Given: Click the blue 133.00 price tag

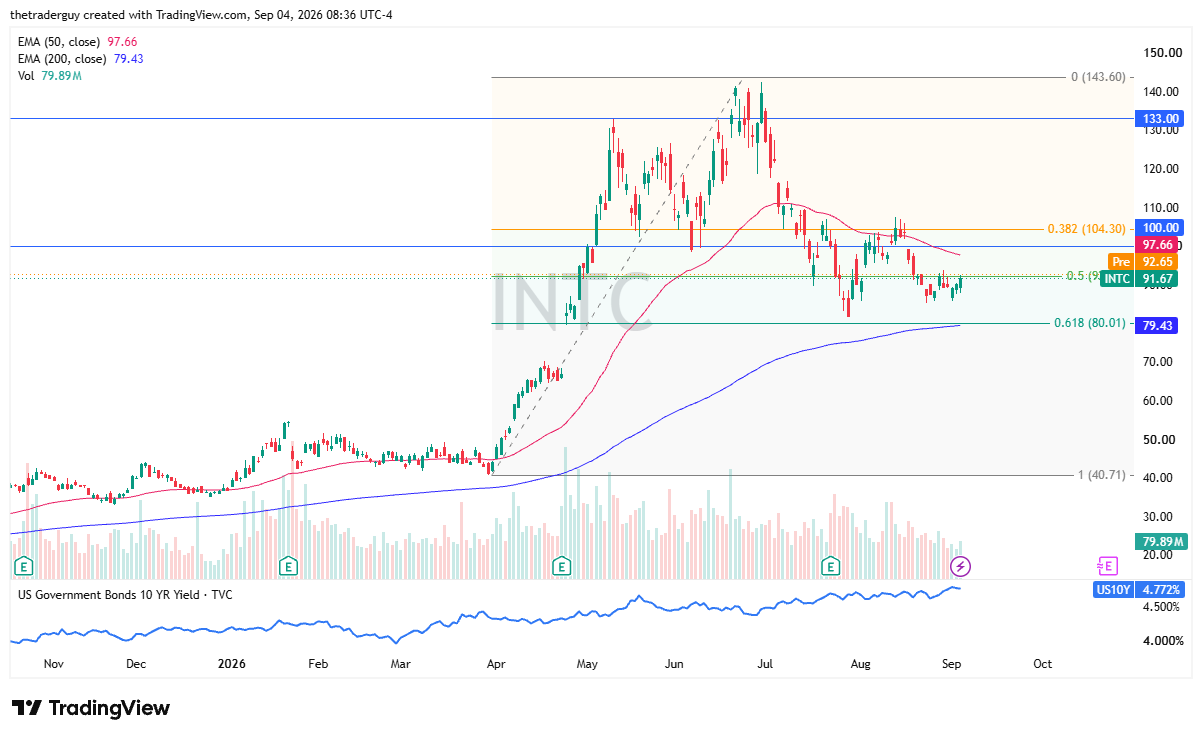Looking at the screenshot, I should pos(1159,118).
